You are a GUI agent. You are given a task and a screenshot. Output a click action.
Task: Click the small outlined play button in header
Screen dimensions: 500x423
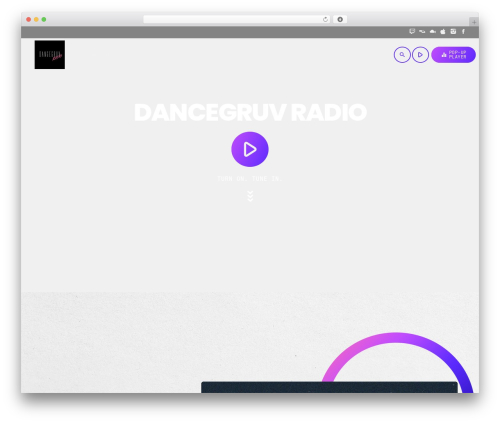(420, 55)
